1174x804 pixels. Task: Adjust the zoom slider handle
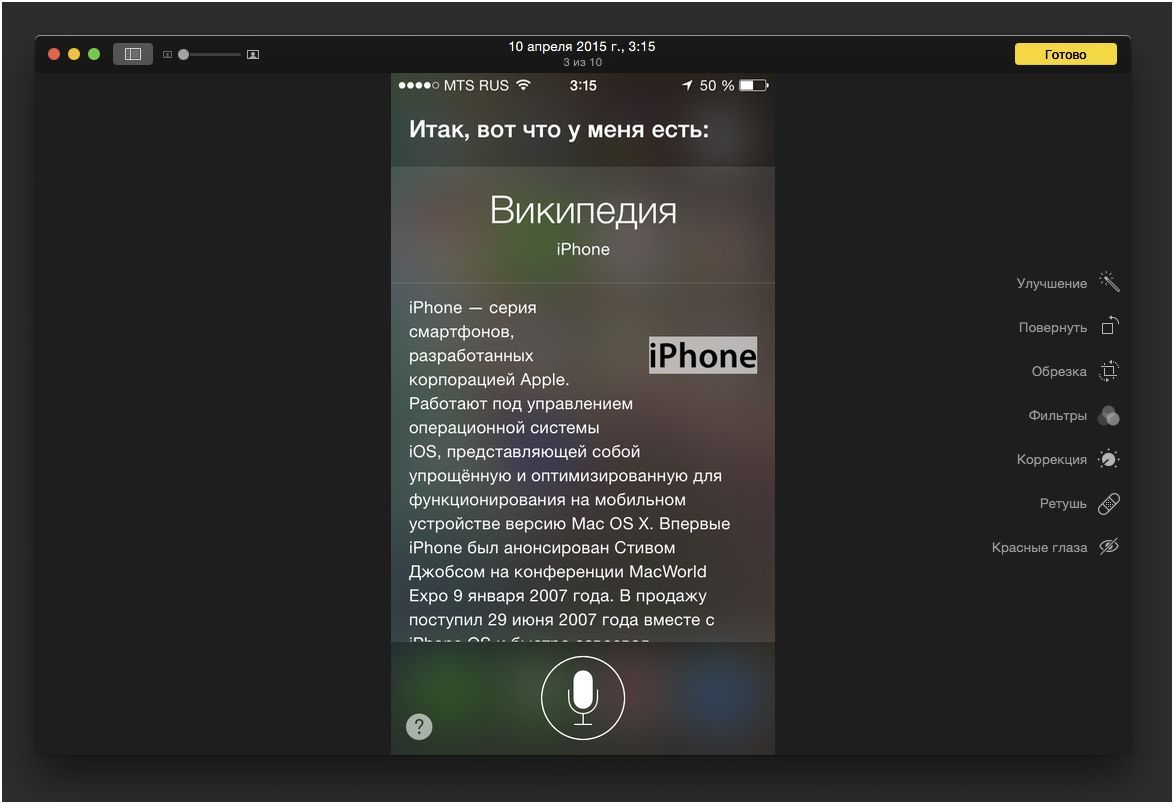[x=184, y=54]
